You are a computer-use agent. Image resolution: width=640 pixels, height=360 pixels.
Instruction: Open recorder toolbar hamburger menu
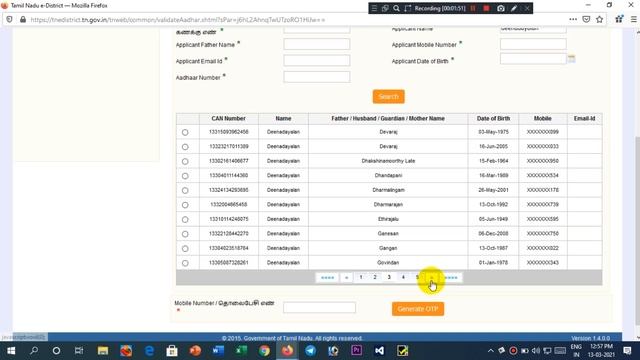[374, 8]
